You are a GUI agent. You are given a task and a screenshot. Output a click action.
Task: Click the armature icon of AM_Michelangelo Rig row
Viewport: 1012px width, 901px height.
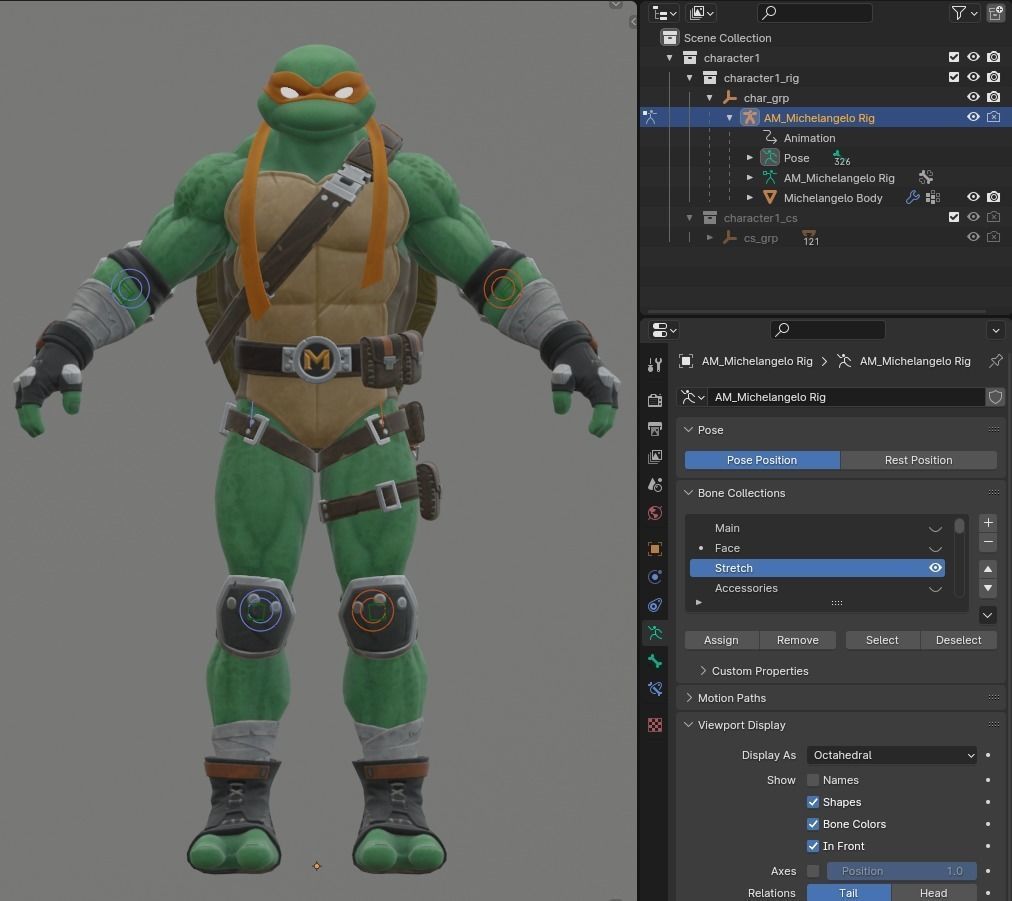[749, 117]
